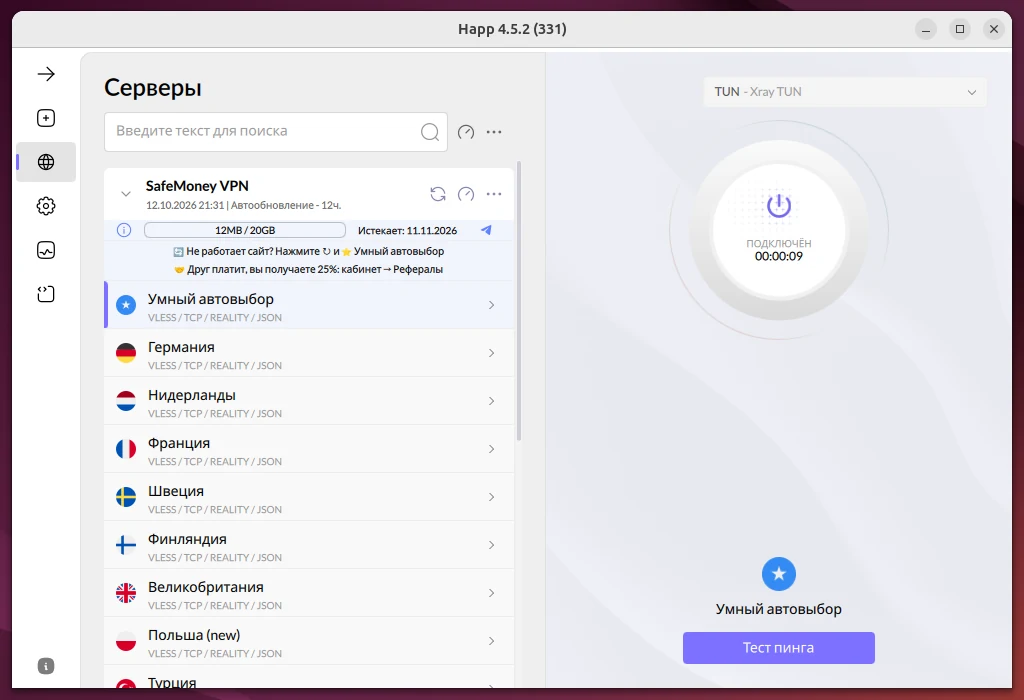1024x700 pixels.
Task: Open the settings gear in sidebar
Action: click(x=46, y=206)
